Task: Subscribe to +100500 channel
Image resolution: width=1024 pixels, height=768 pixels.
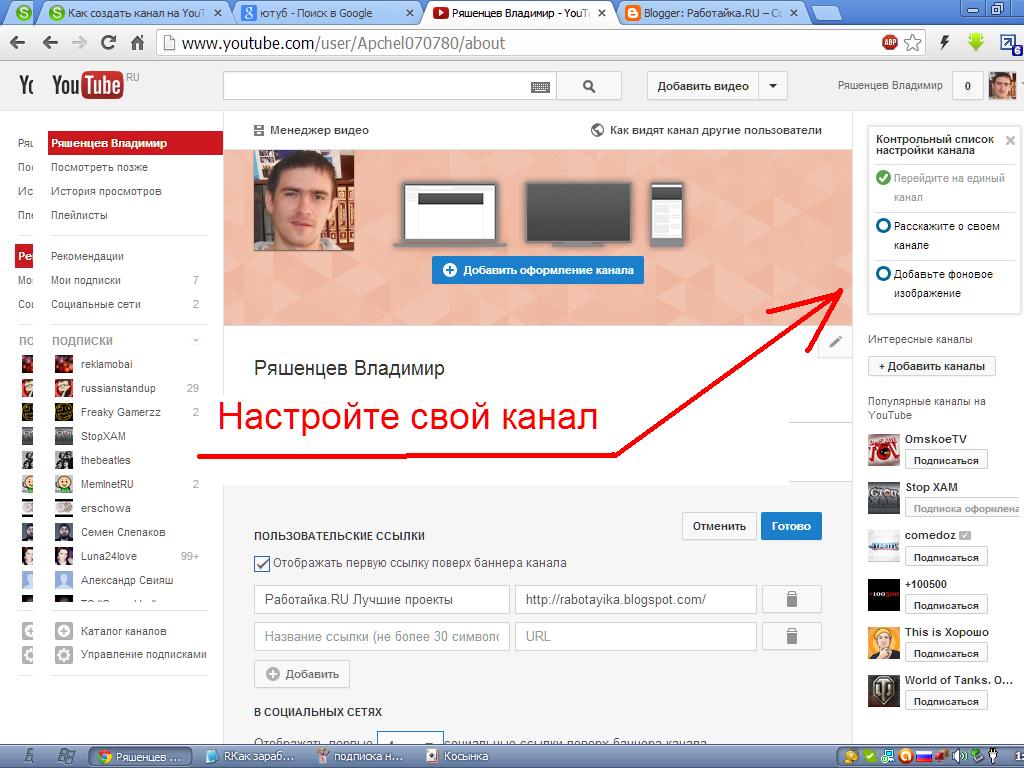Action: 946,605
